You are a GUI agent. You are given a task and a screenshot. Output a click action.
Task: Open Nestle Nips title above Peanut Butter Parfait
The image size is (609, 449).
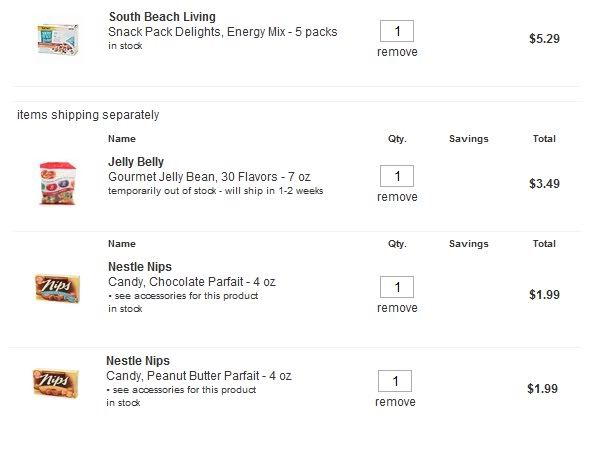pyautogui.click(x=138, y=360)
